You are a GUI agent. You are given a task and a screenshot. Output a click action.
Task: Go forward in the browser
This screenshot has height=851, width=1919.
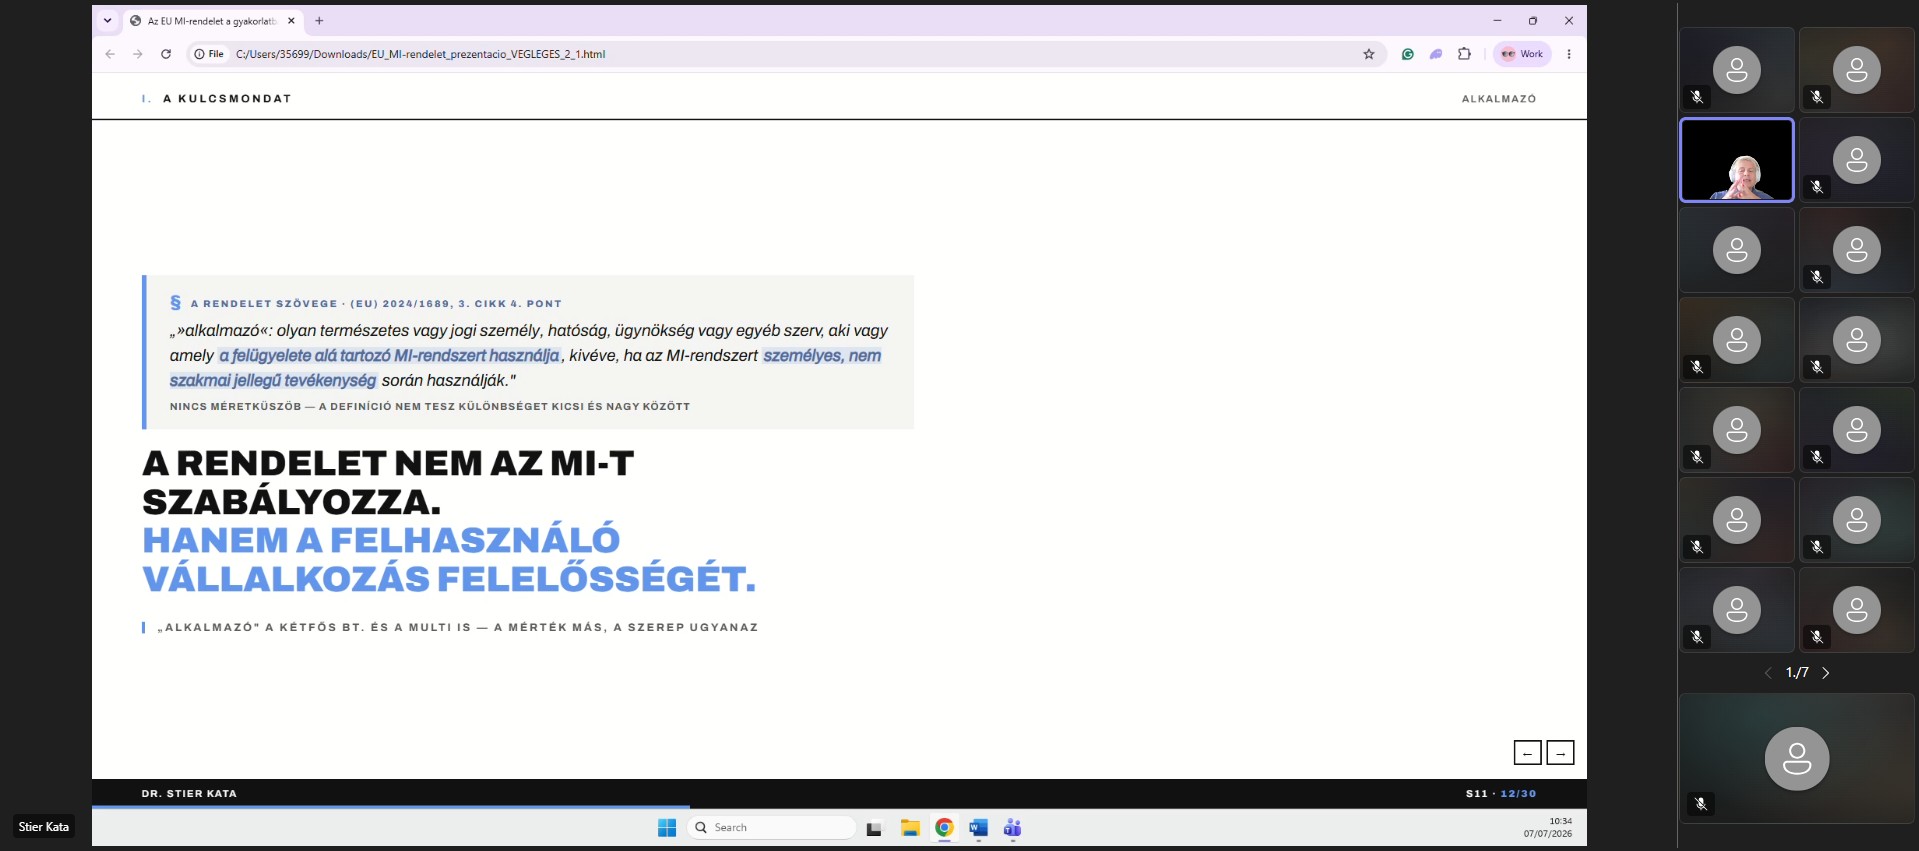pos(138,54)
